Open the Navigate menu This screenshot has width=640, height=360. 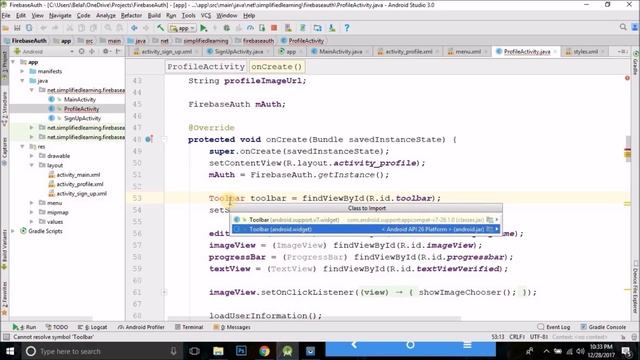60,16
